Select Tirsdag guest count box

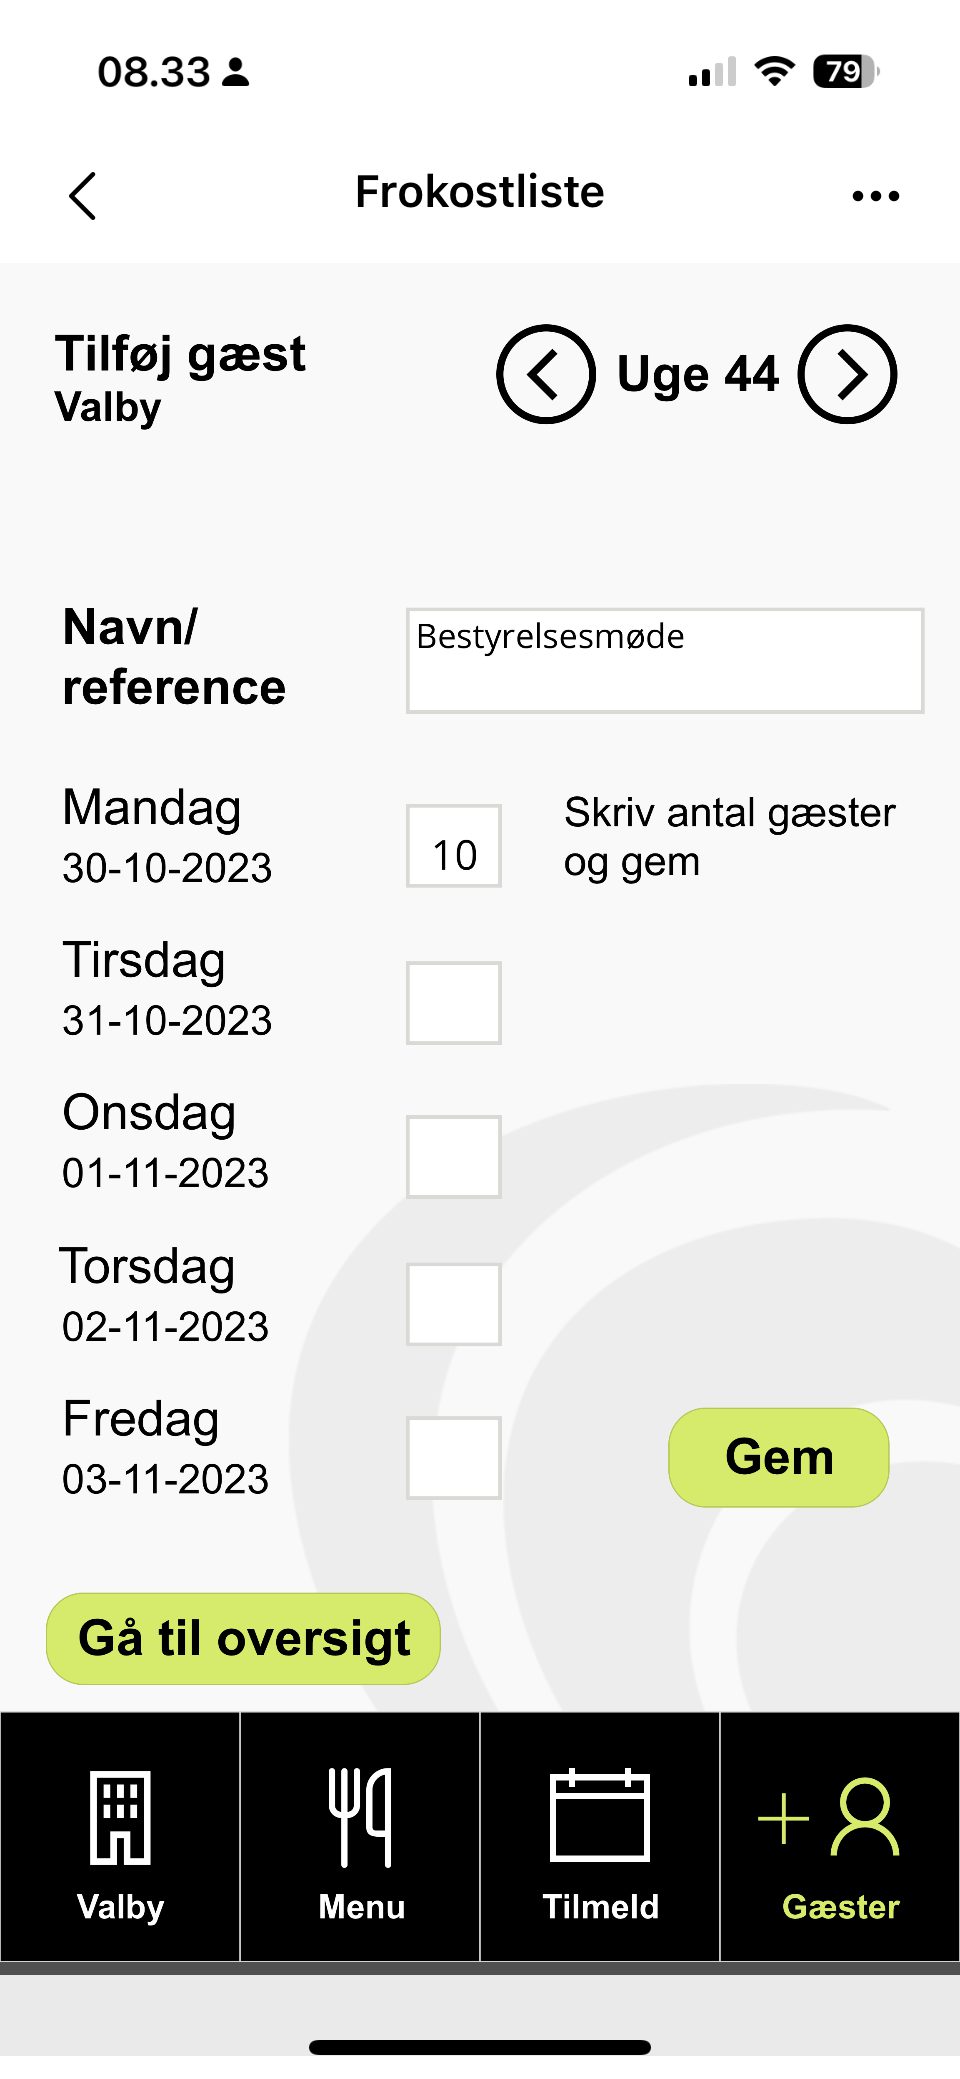pyautogui.click(x=454, y=1003)
